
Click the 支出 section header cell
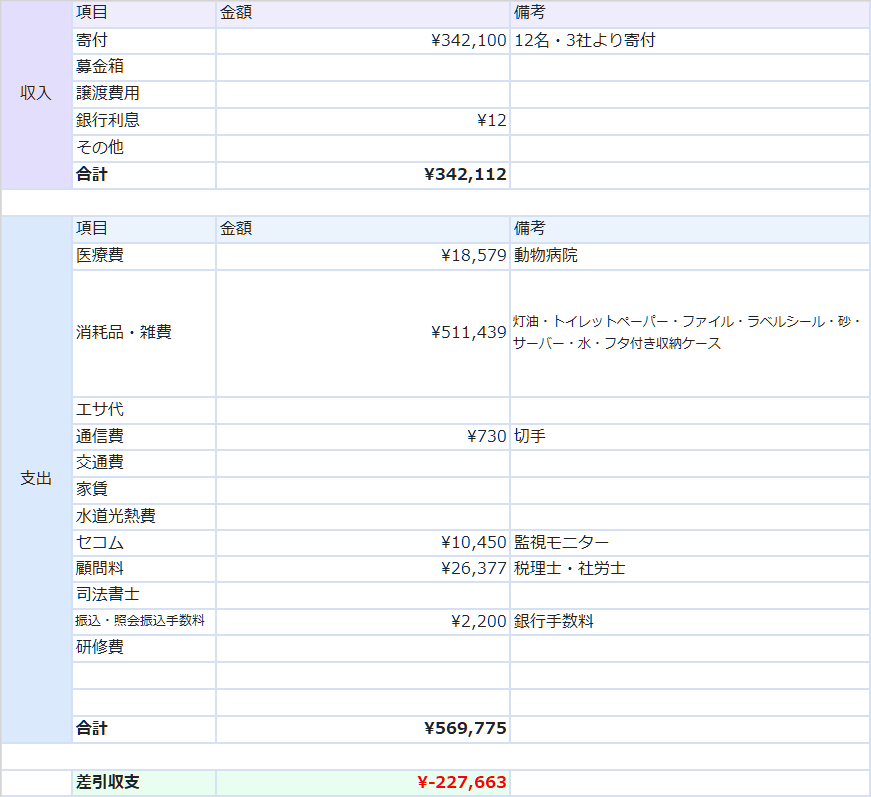tap(36, 479)
